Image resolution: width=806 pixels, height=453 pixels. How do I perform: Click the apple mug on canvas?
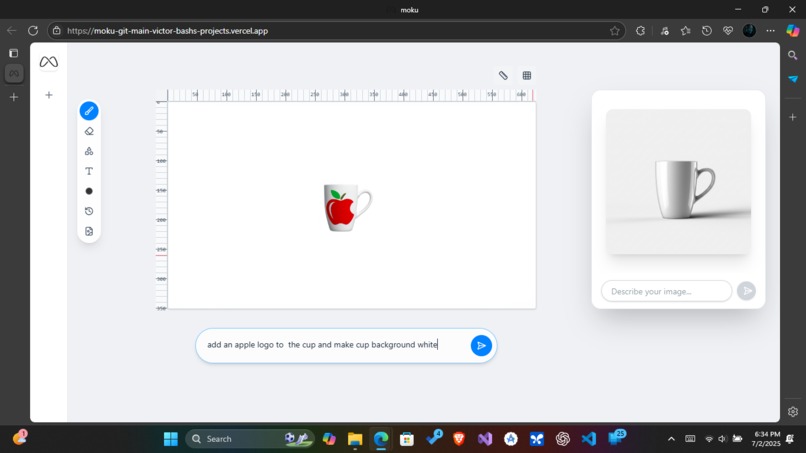click(347, 207)
